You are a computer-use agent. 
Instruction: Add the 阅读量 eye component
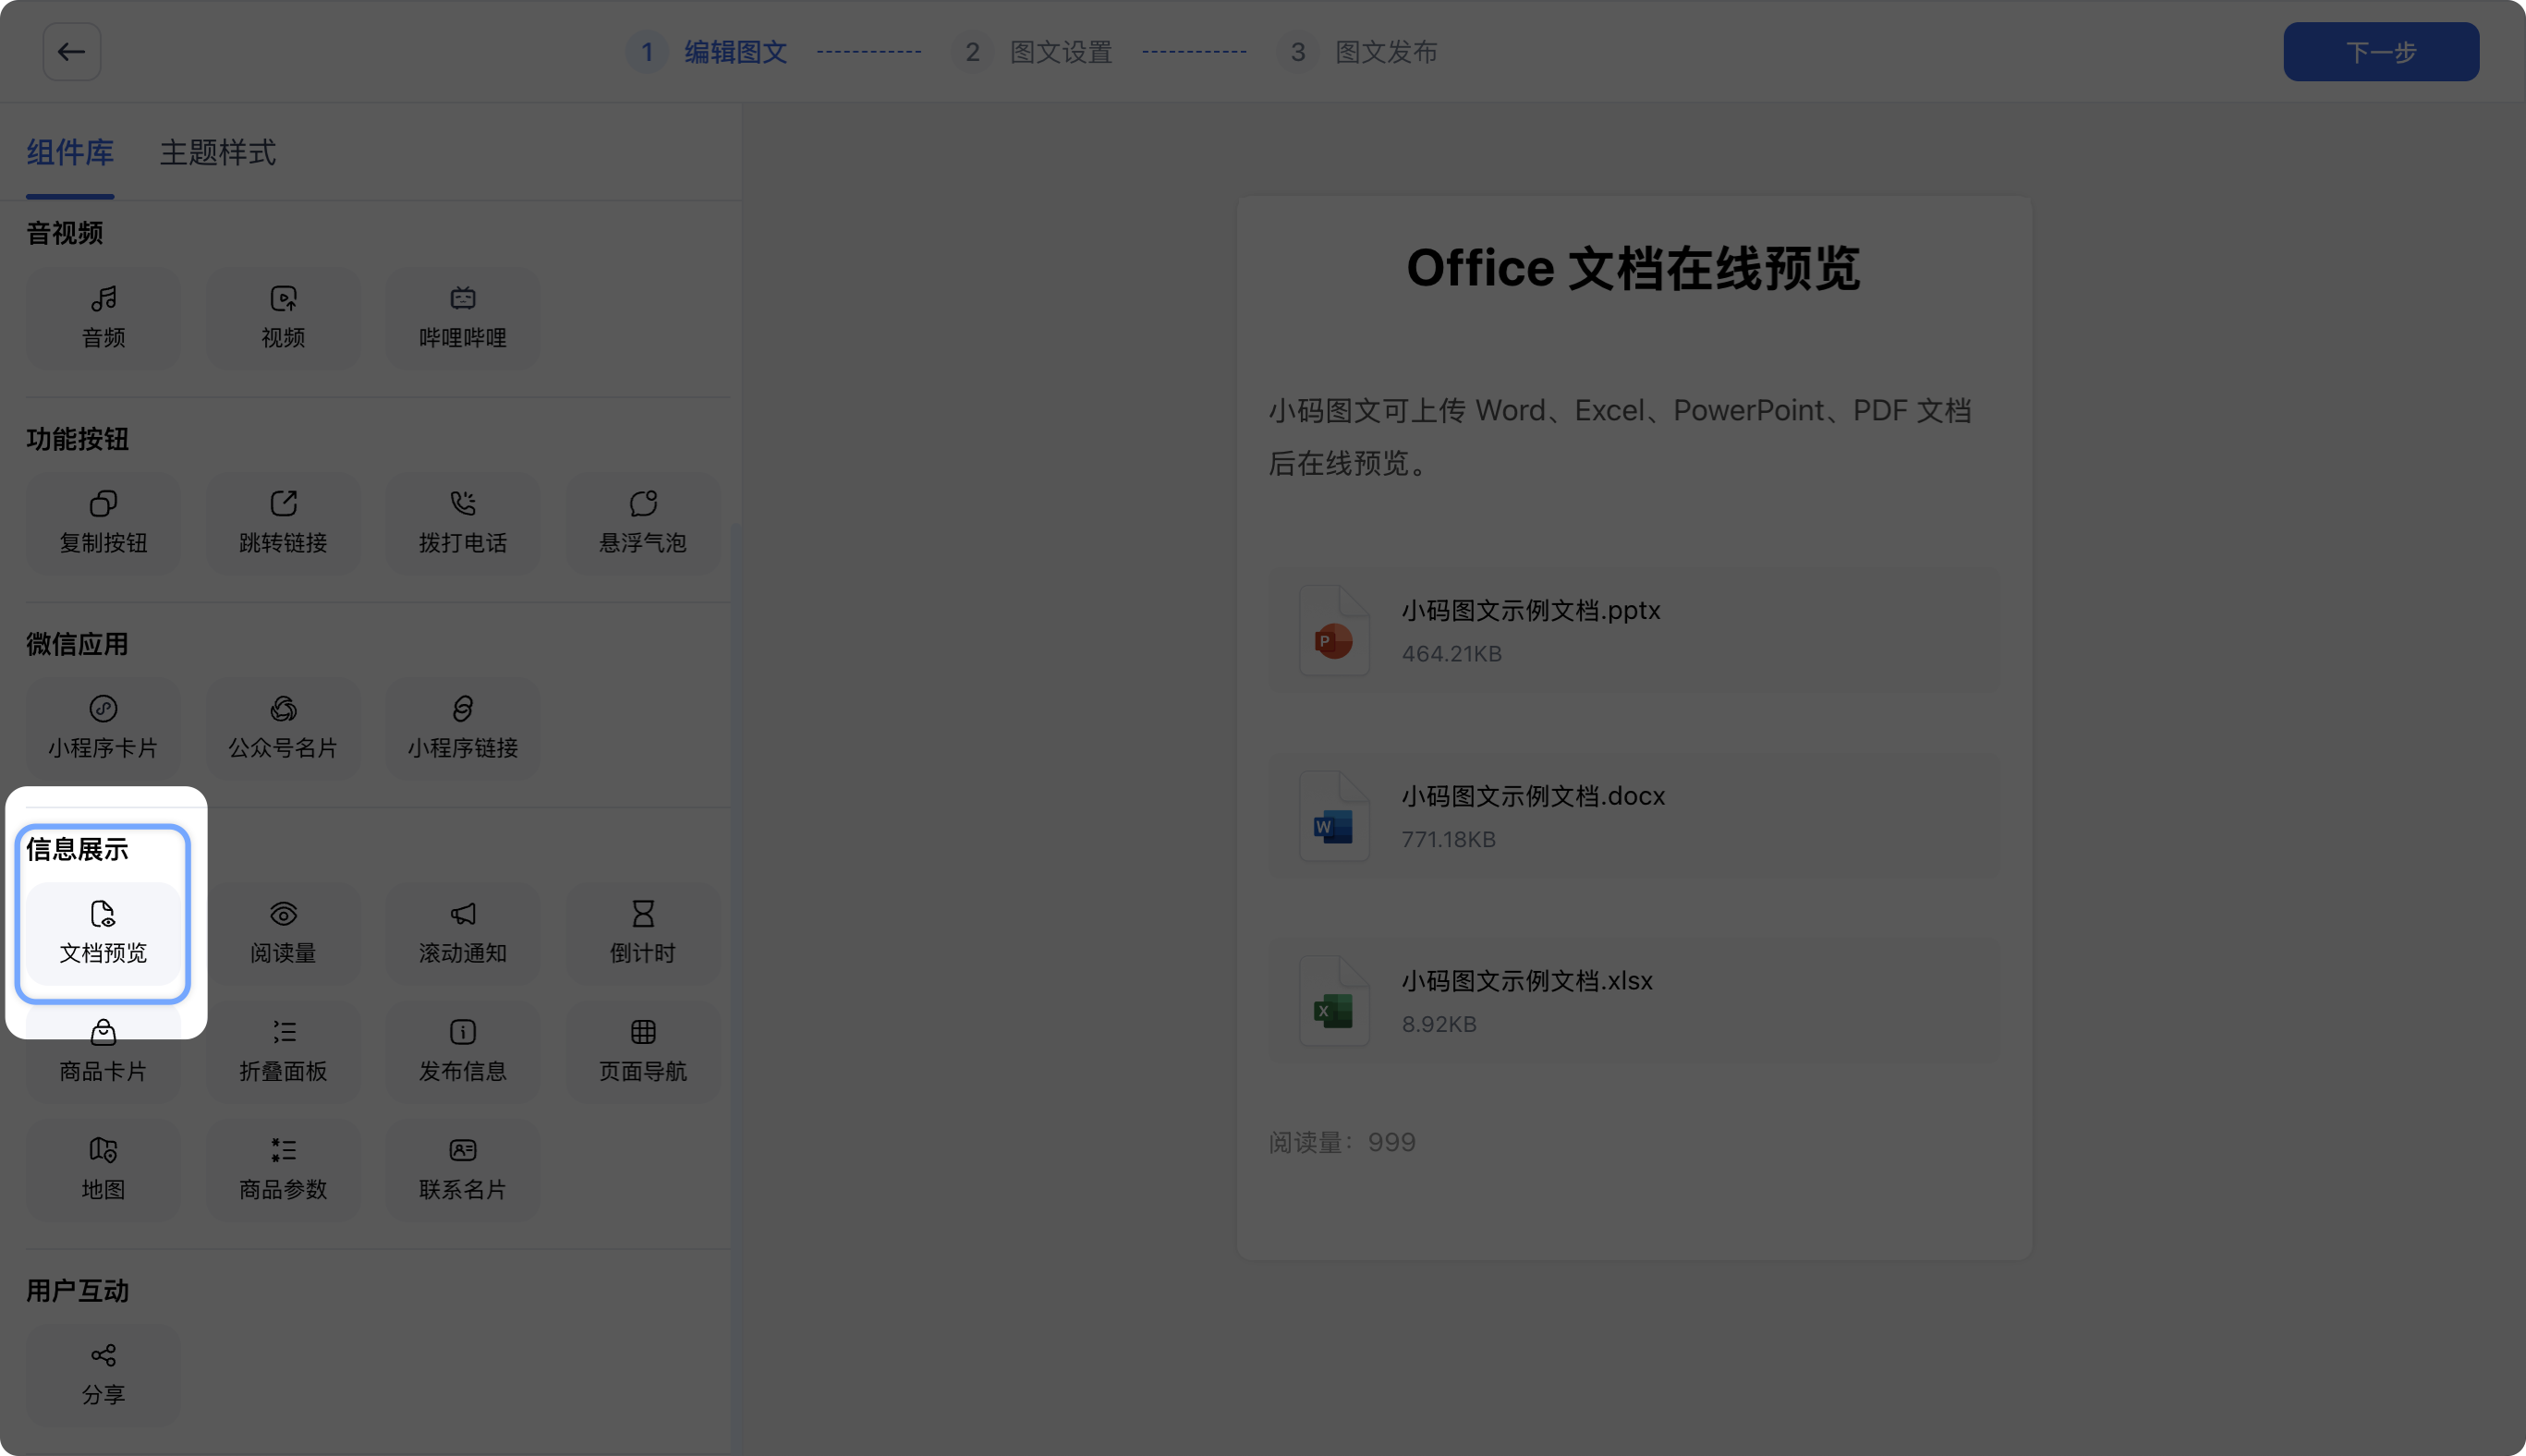pyautogui.click(x=283, y=933)
